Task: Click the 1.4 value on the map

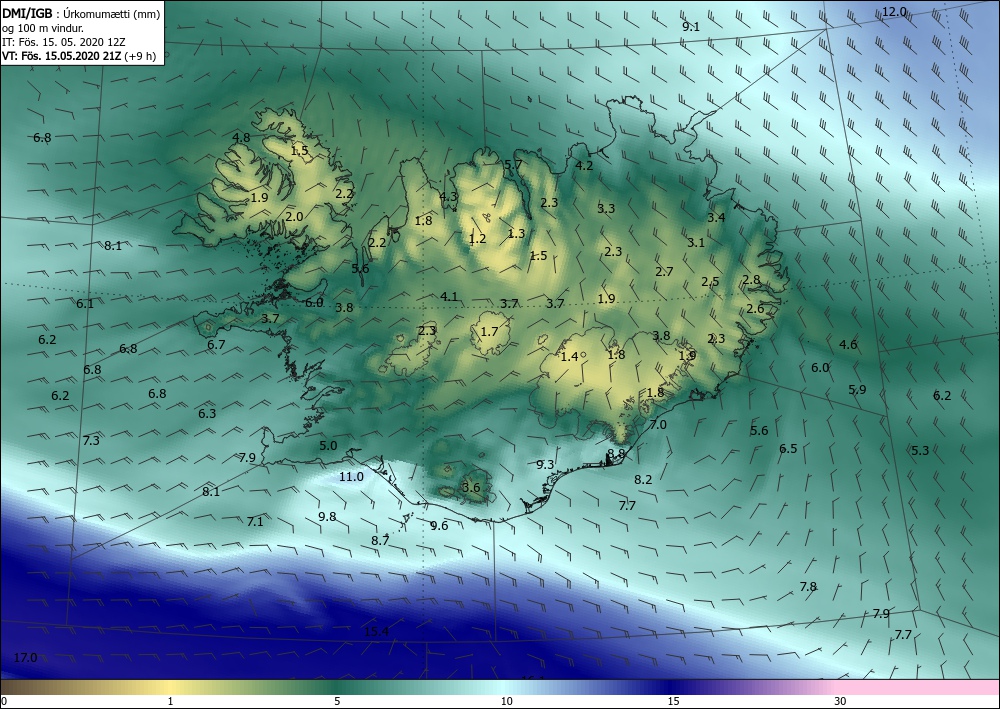Action: pyautogui.click(x=569, y=356)
